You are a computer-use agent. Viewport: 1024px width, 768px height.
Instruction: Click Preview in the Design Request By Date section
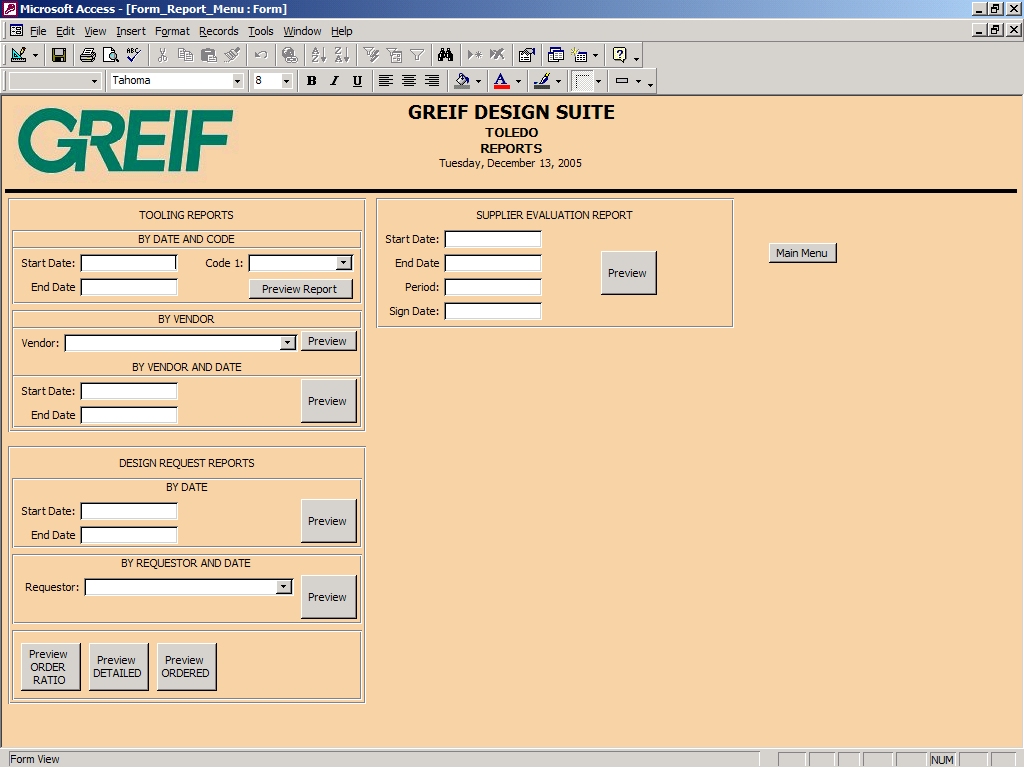(328, 521)
